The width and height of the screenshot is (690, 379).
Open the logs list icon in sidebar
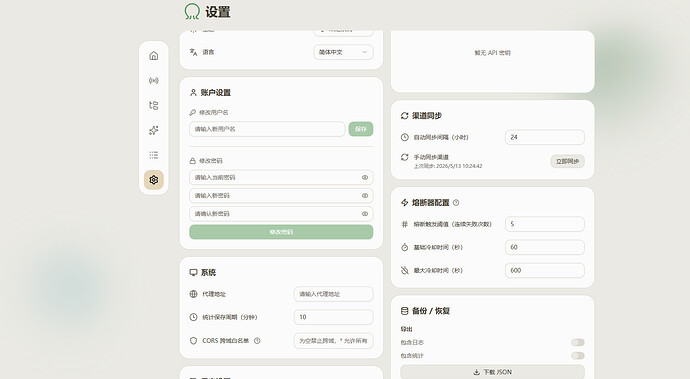(x=154, y=155)
